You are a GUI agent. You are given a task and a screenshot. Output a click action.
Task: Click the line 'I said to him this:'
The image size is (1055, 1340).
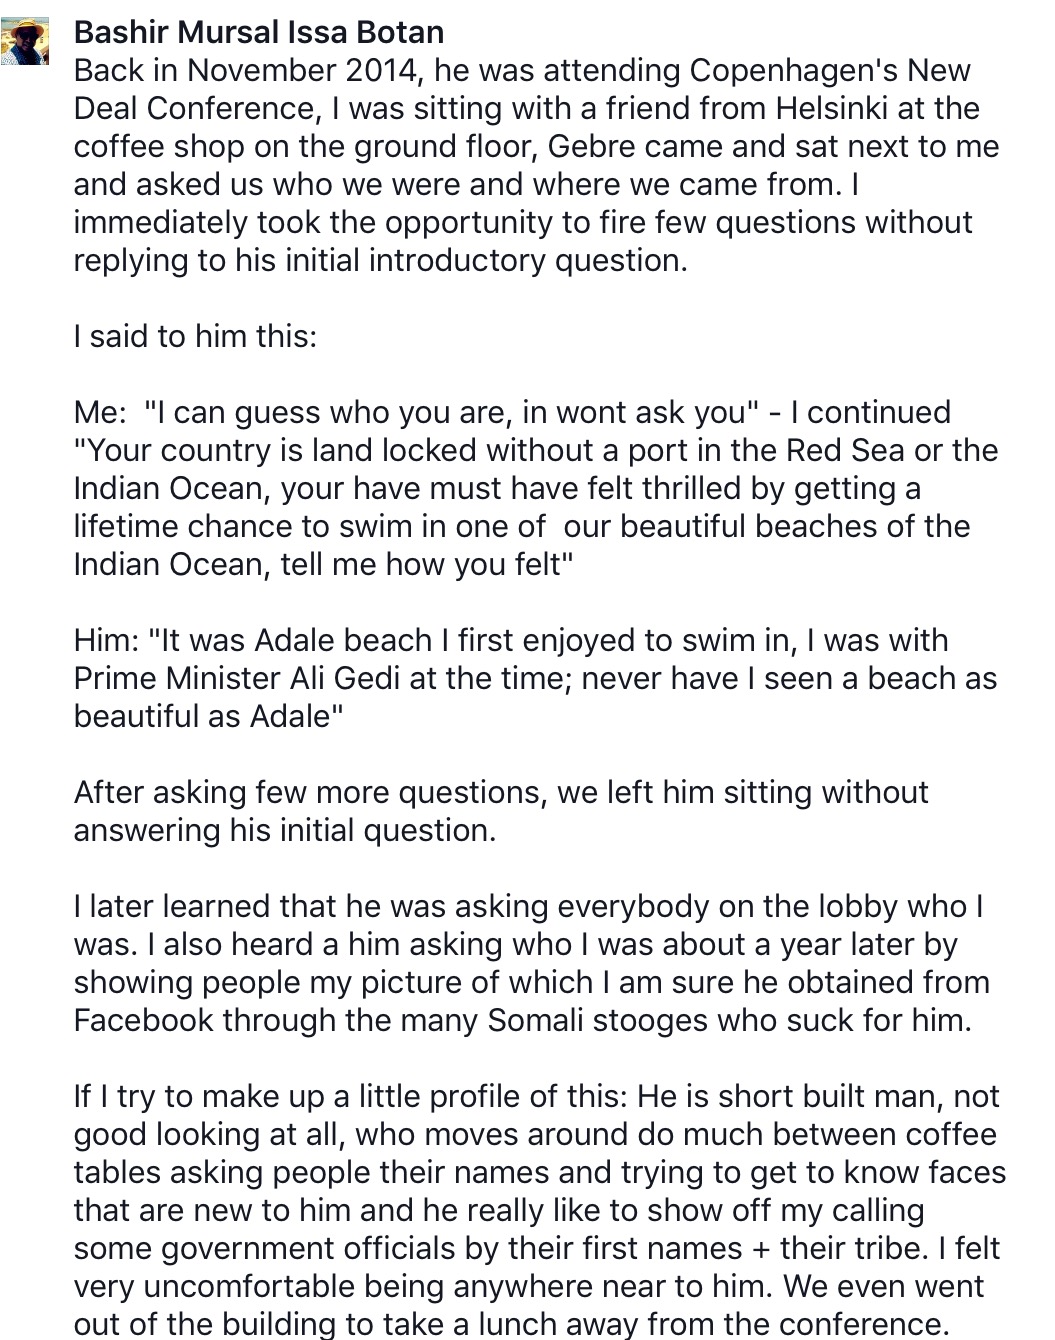[x=195, y=336]
